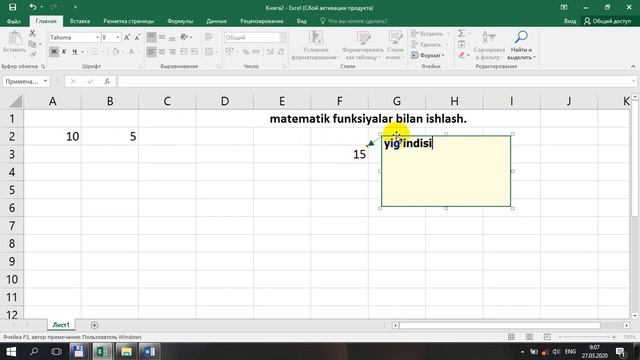Screen dimensions: 640x360
Task: Toggle align text right
Action: 172,52
